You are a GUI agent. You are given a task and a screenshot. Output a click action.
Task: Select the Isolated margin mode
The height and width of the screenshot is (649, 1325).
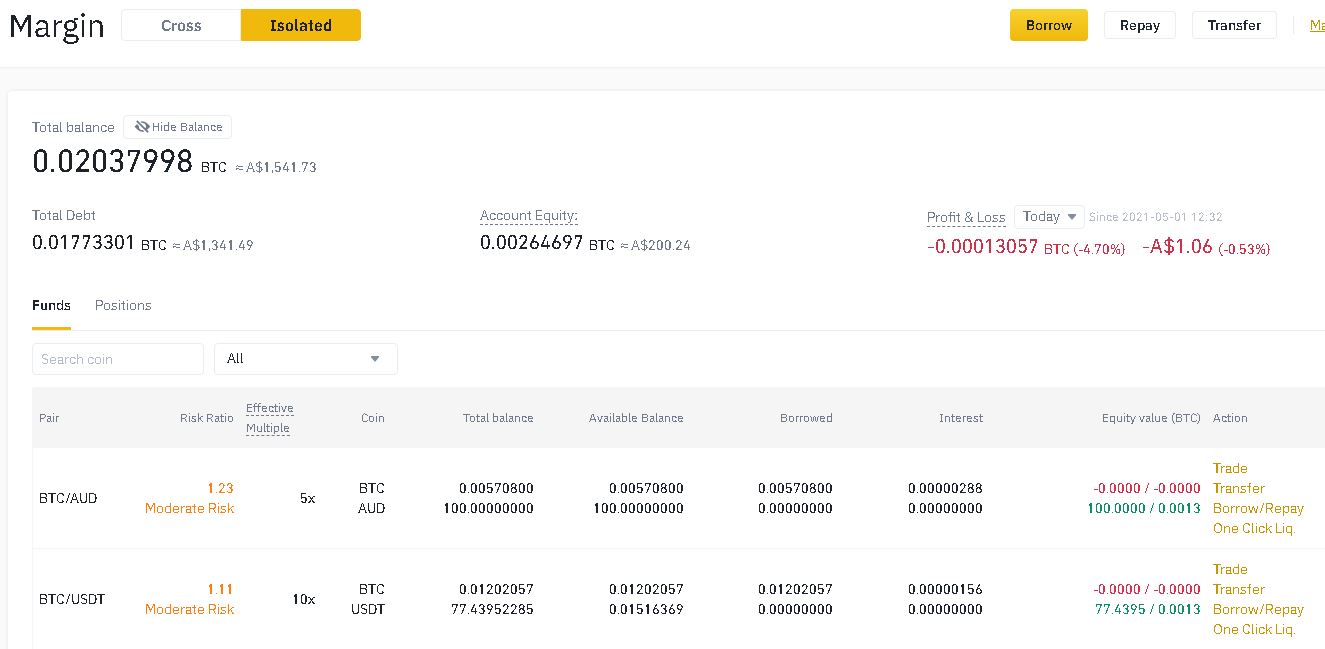tap(301, 25)
